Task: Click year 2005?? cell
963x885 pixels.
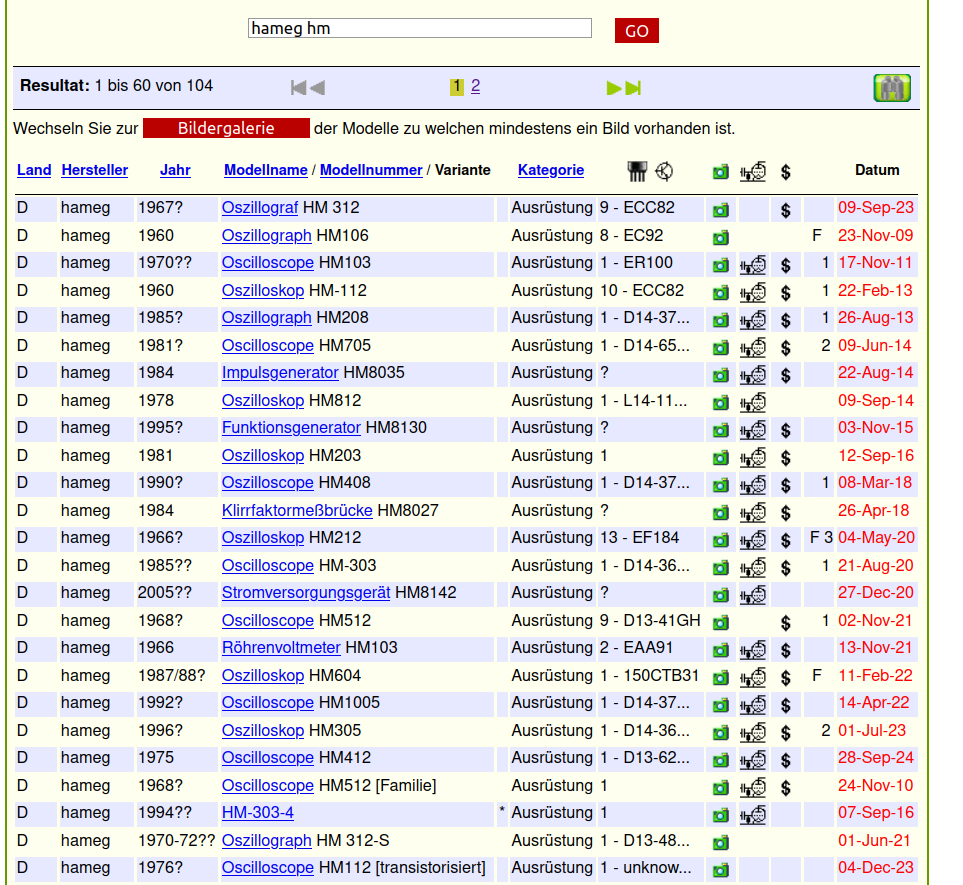Action: click(x=165, y=593)
